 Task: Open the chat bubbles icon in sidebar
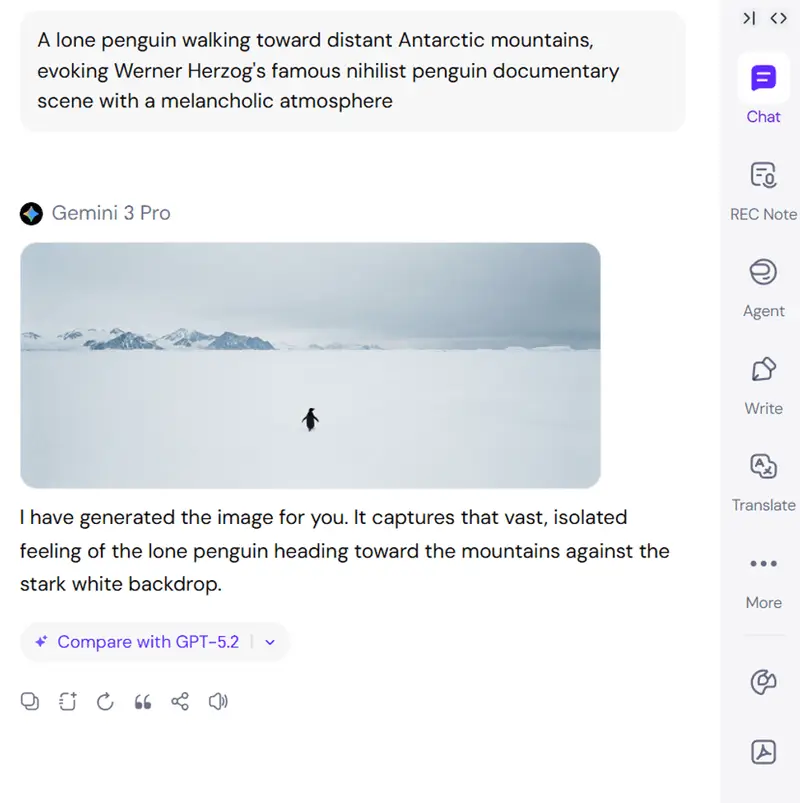[763, 682]
